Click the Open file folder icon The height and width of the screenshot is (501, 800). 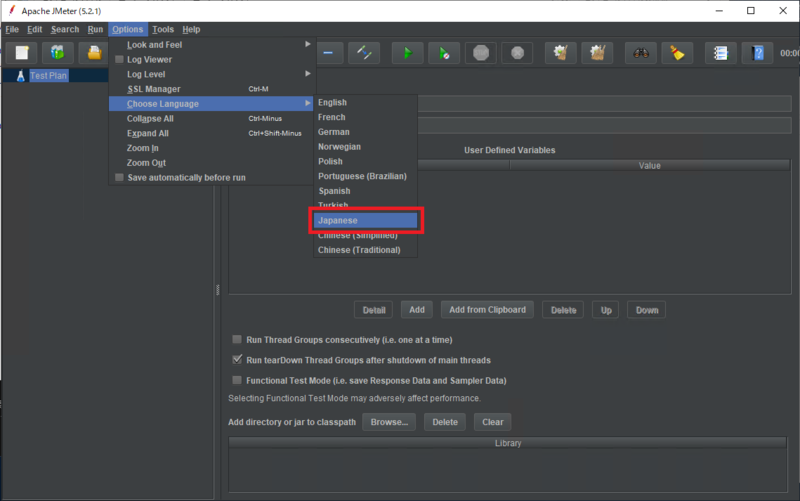tap(94, 53)
